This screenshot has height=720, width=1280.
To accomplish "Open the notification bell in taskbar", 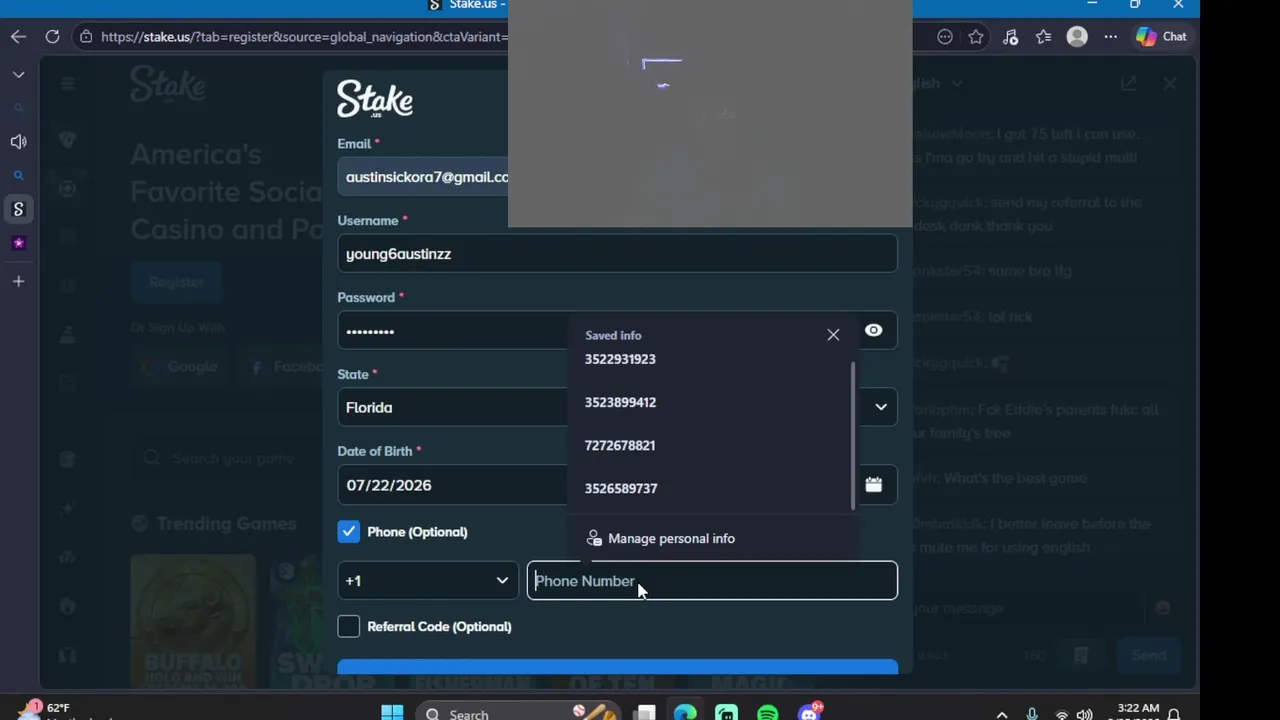I will (x=1174, y=714).
